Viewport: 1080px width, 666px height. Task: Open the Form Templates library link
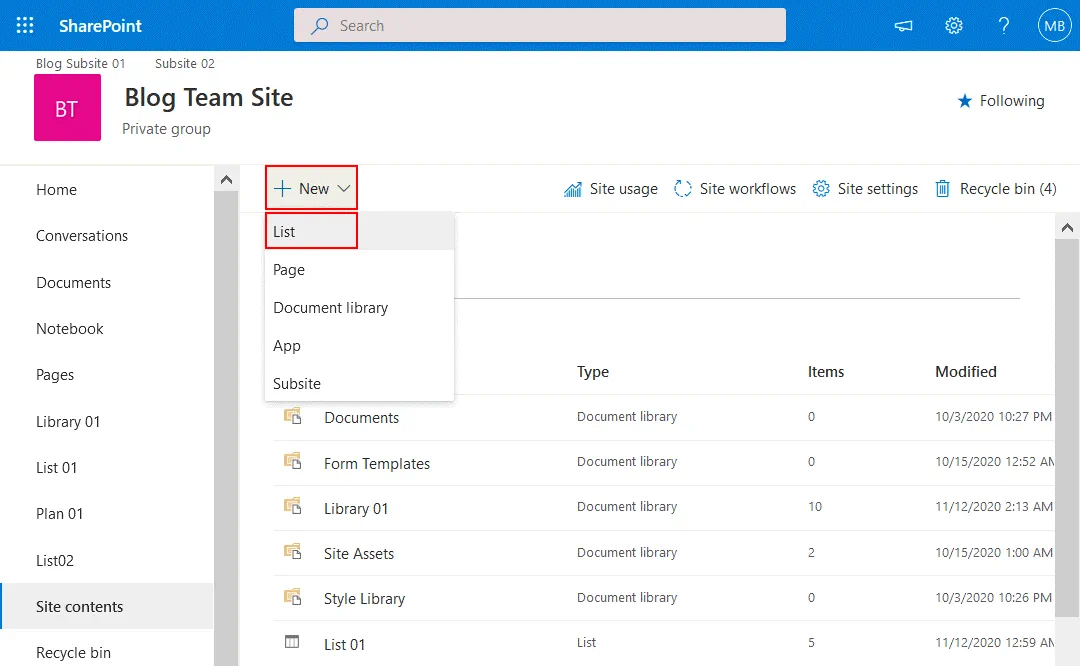pyautogui.click(x=377, y=464)
